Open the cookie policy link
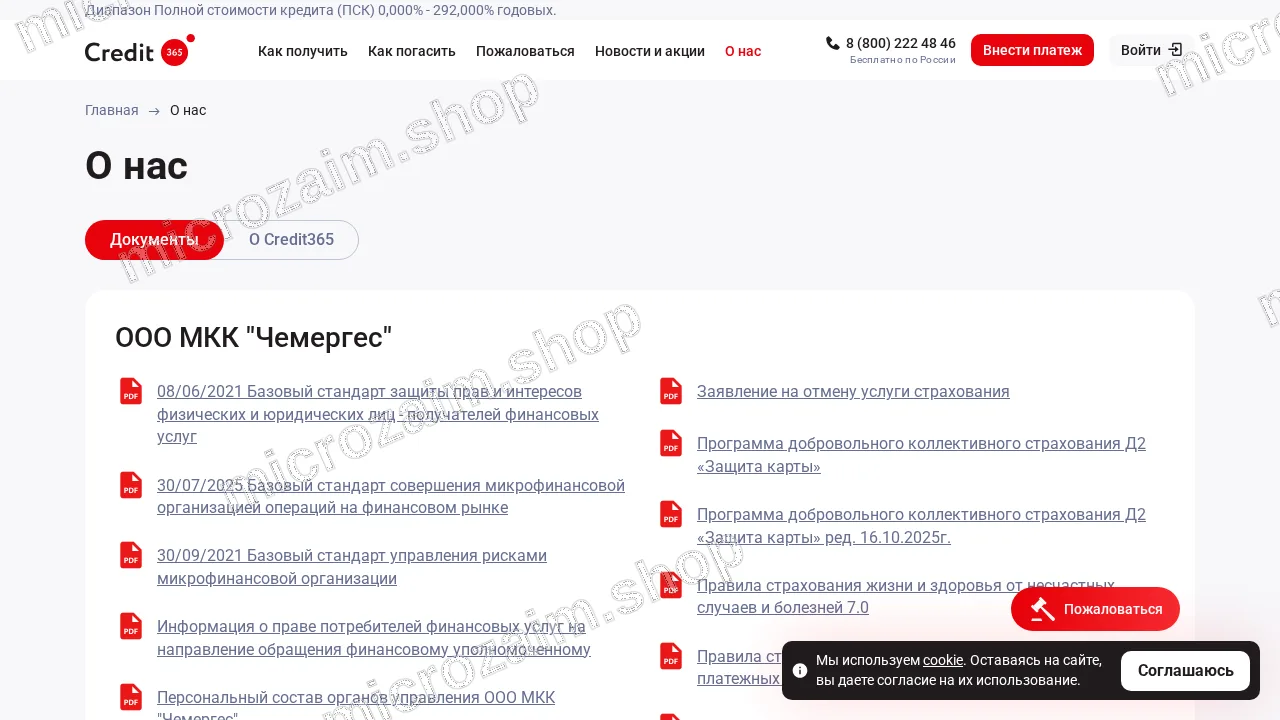 coord(943,660)
